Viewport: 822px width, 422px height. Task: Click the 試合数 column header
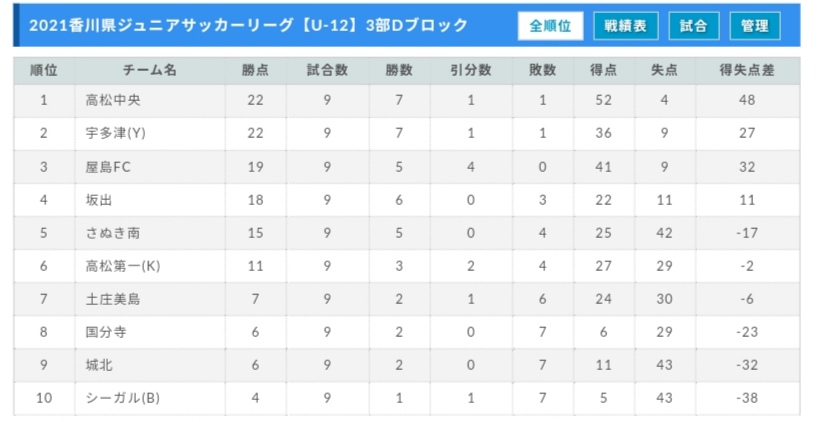[x=327, y=70]
